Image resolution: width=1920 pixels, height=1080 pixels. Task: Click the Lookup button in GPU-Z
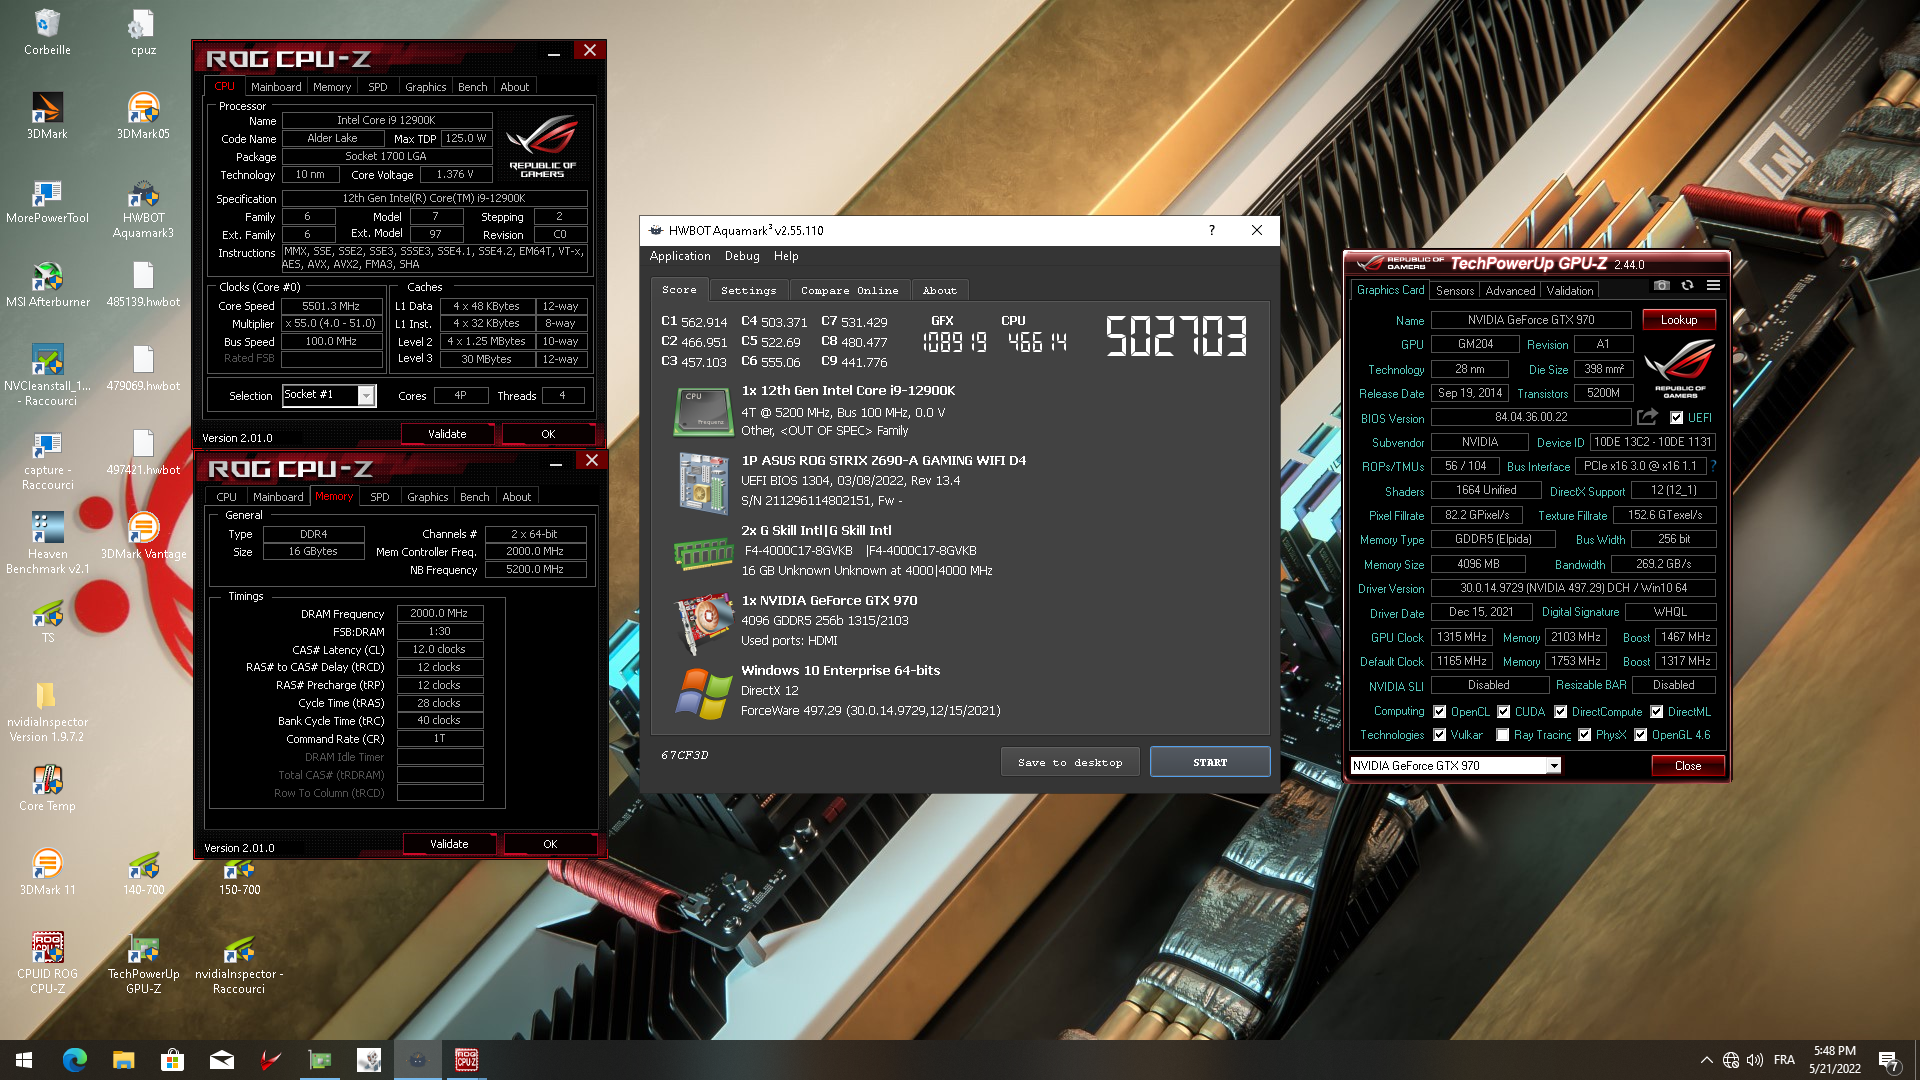coord(1679,320)
